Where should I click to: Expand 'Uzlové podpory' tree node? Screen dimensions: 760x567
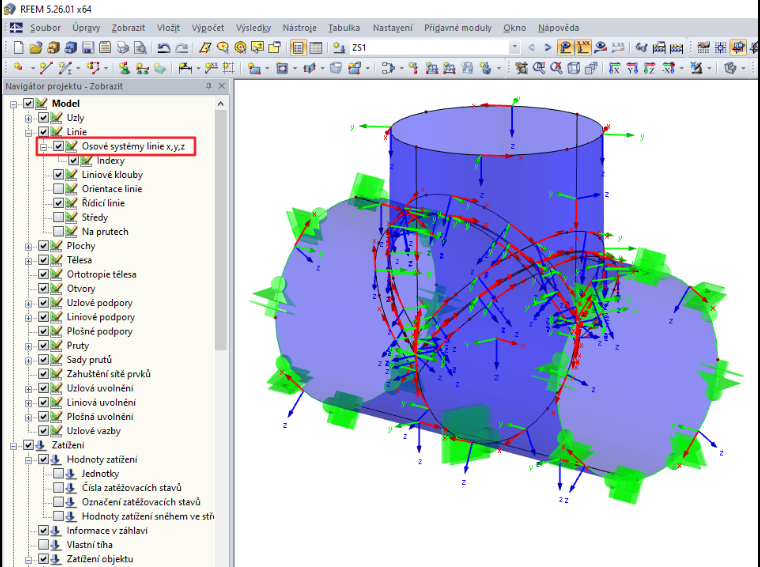29,303
